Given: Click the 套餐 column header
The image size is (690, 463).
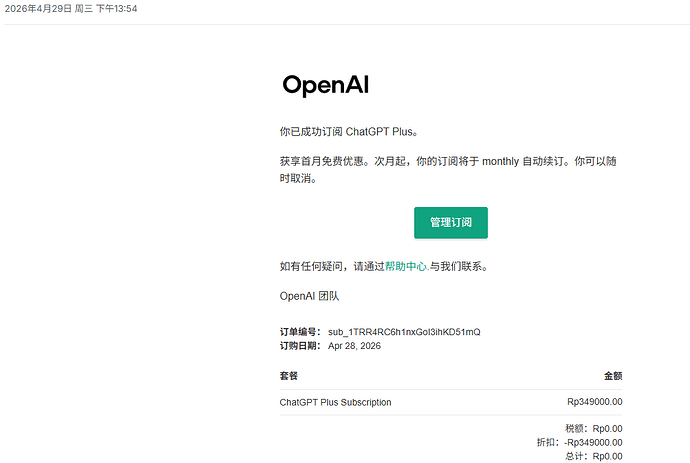Looking at the screenshot, I should (289, 376).
